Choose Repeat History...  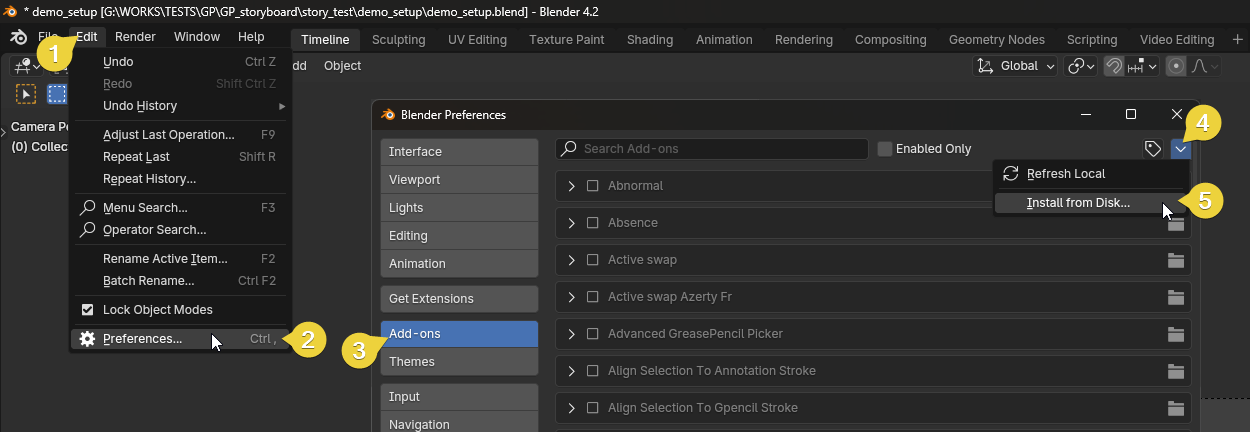[181, 179]
